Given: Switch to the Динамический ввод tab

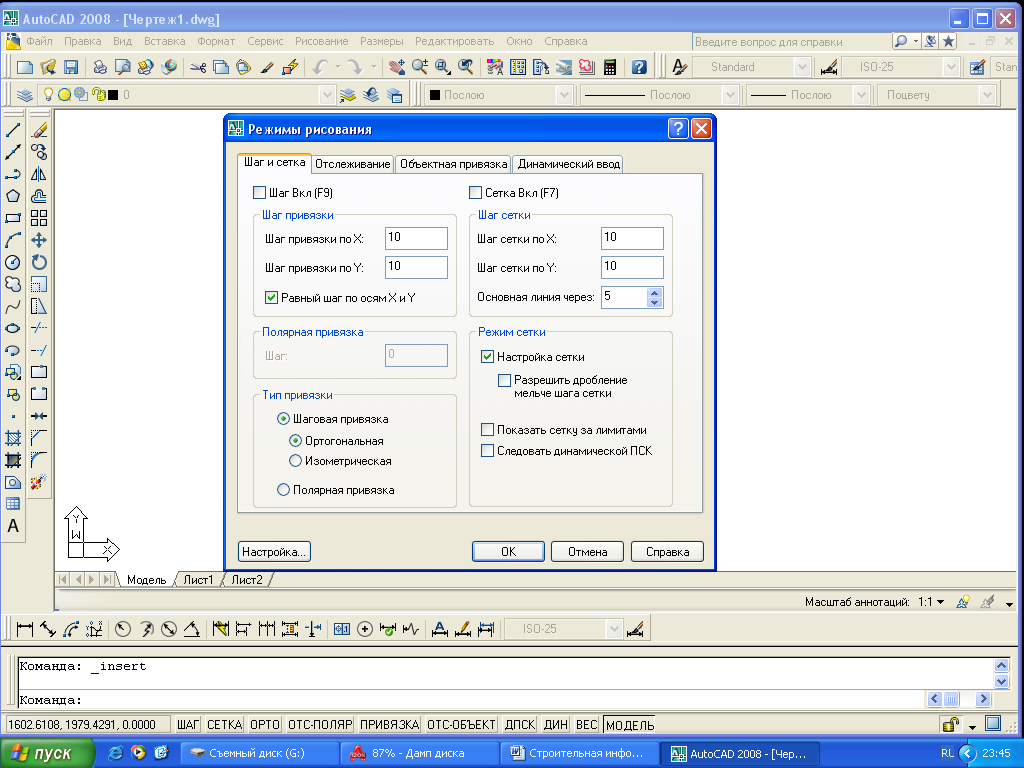Looking at the screenshot, I should tap(568, 164).
